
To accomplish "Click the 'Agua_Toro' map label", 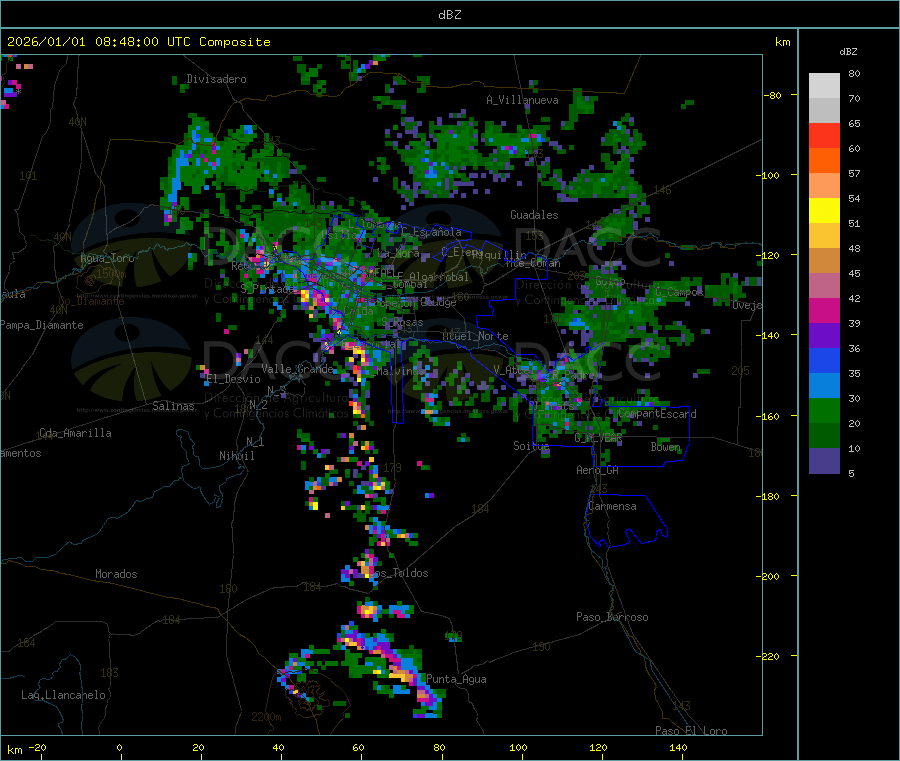I will 107,258.
